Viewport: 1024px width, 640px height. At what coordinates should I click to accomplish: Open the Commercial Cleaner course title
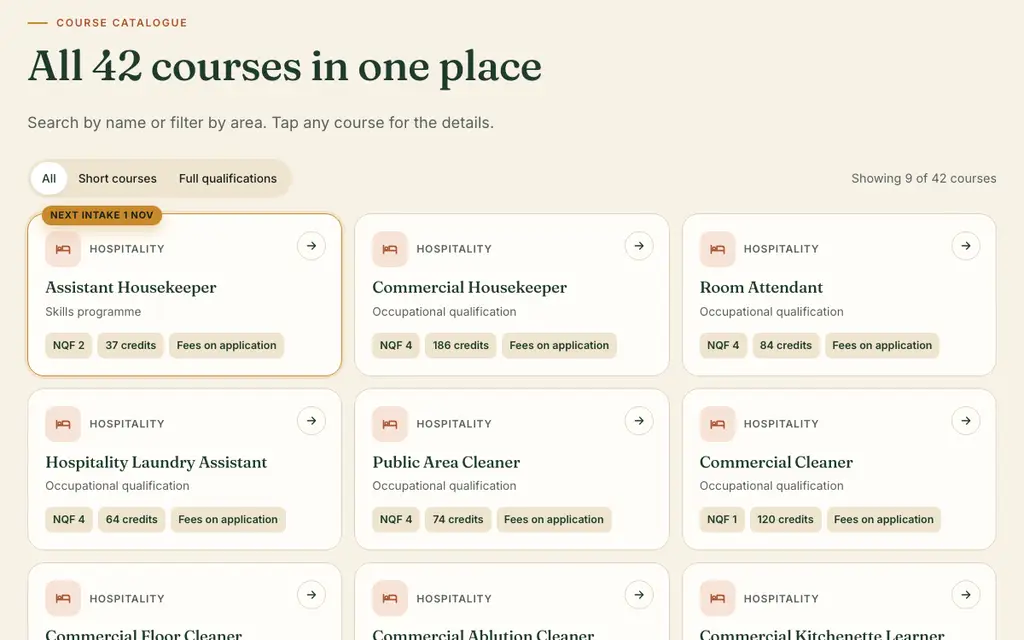tap(776, 462)
